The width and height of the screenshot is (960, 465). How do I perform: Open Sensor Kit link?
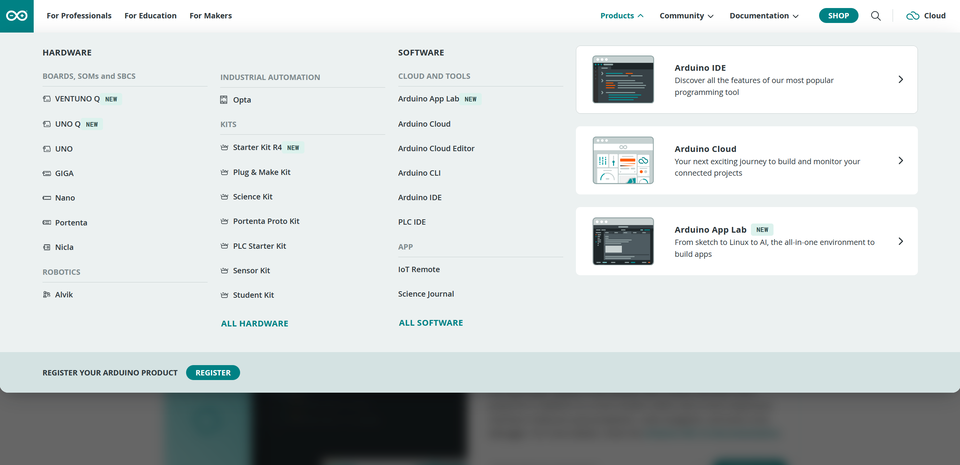[252, 270]
